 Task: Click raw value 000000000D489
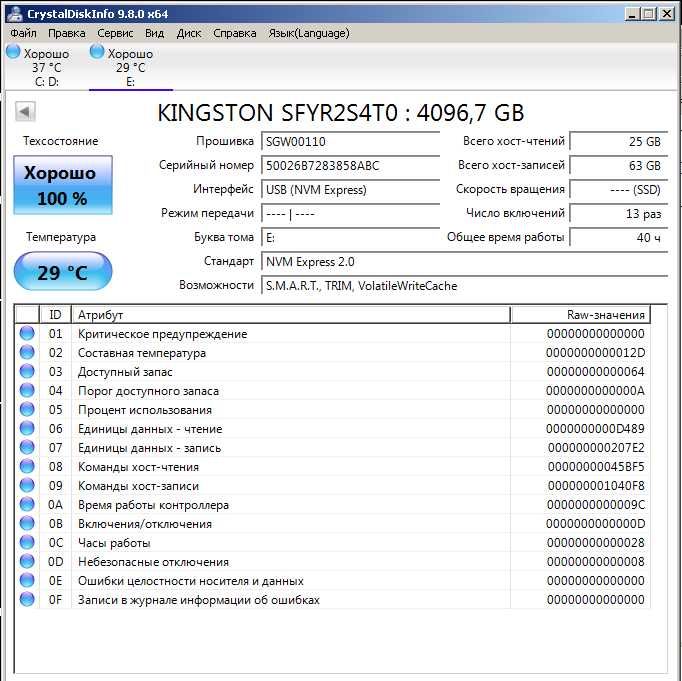[x=595, y=429]
